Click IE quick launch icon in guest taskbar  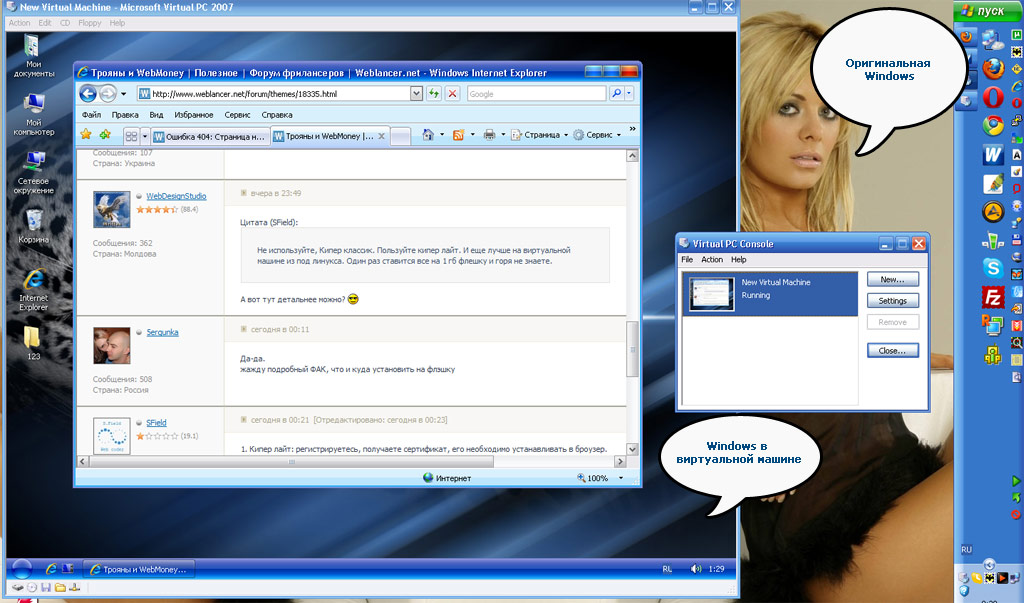pyautogui.click(x=51, y=569)
